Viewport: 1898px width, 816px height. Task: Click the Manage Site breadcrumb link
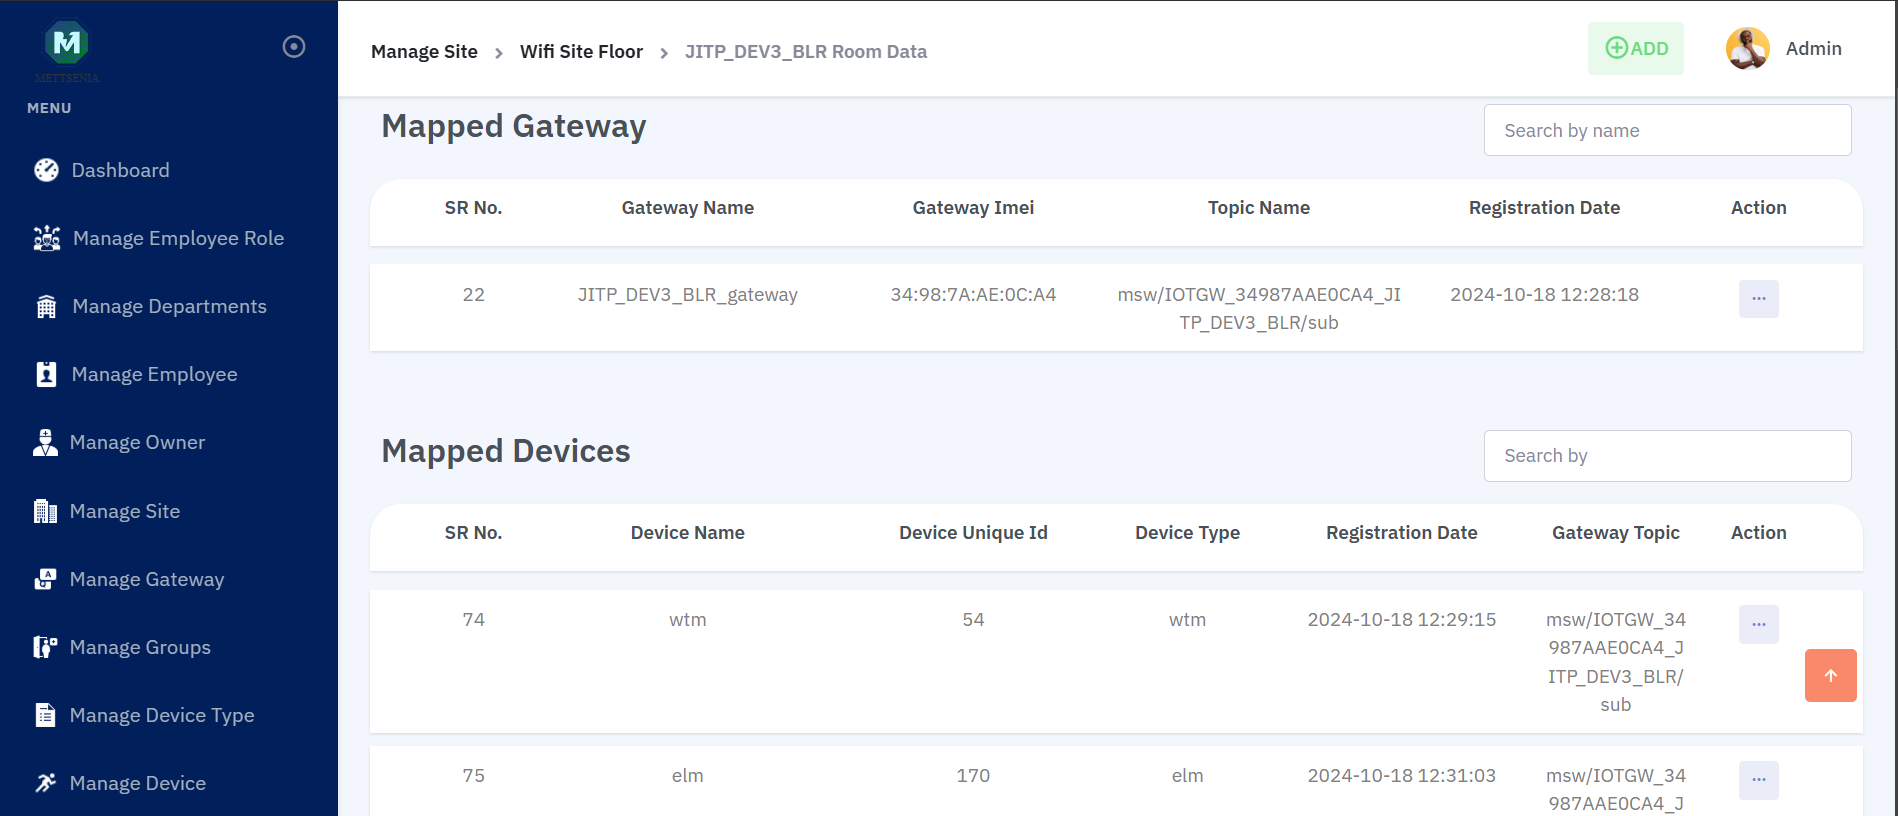click(x=424, y=52)
